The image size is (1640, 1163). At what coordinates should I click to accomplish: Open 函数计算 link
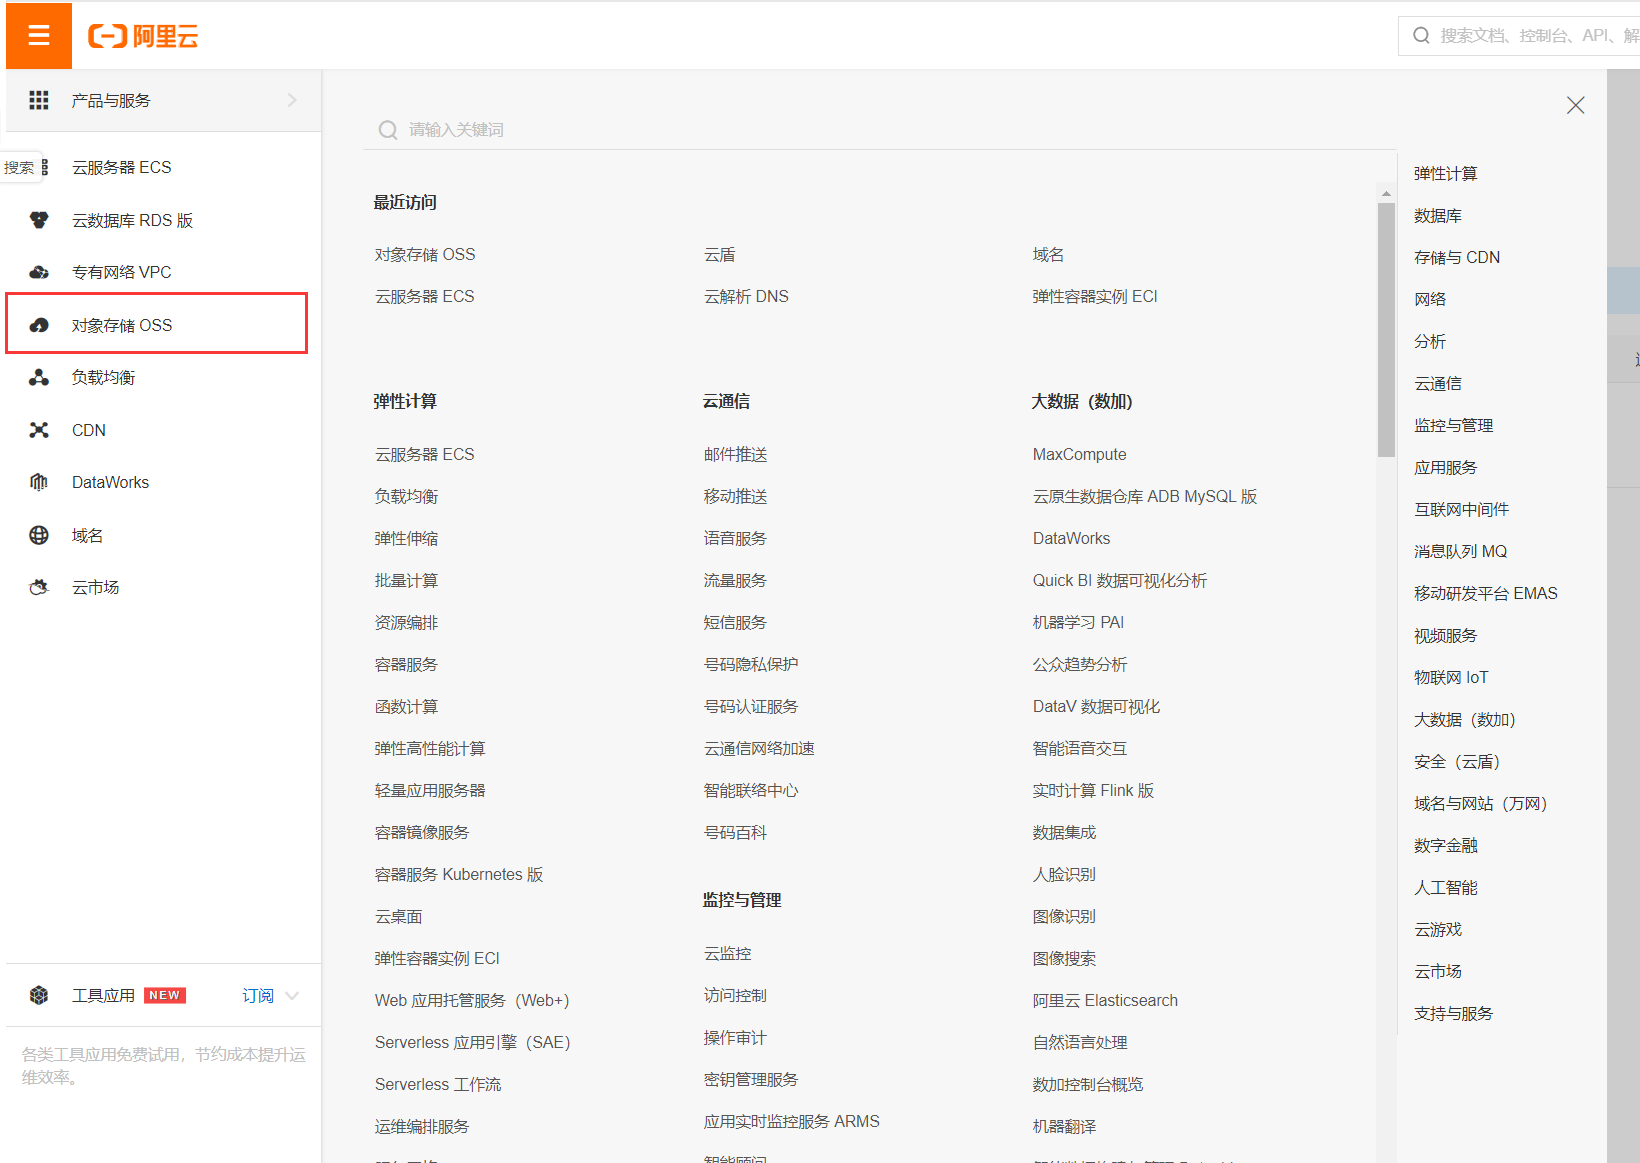[406, 706]
